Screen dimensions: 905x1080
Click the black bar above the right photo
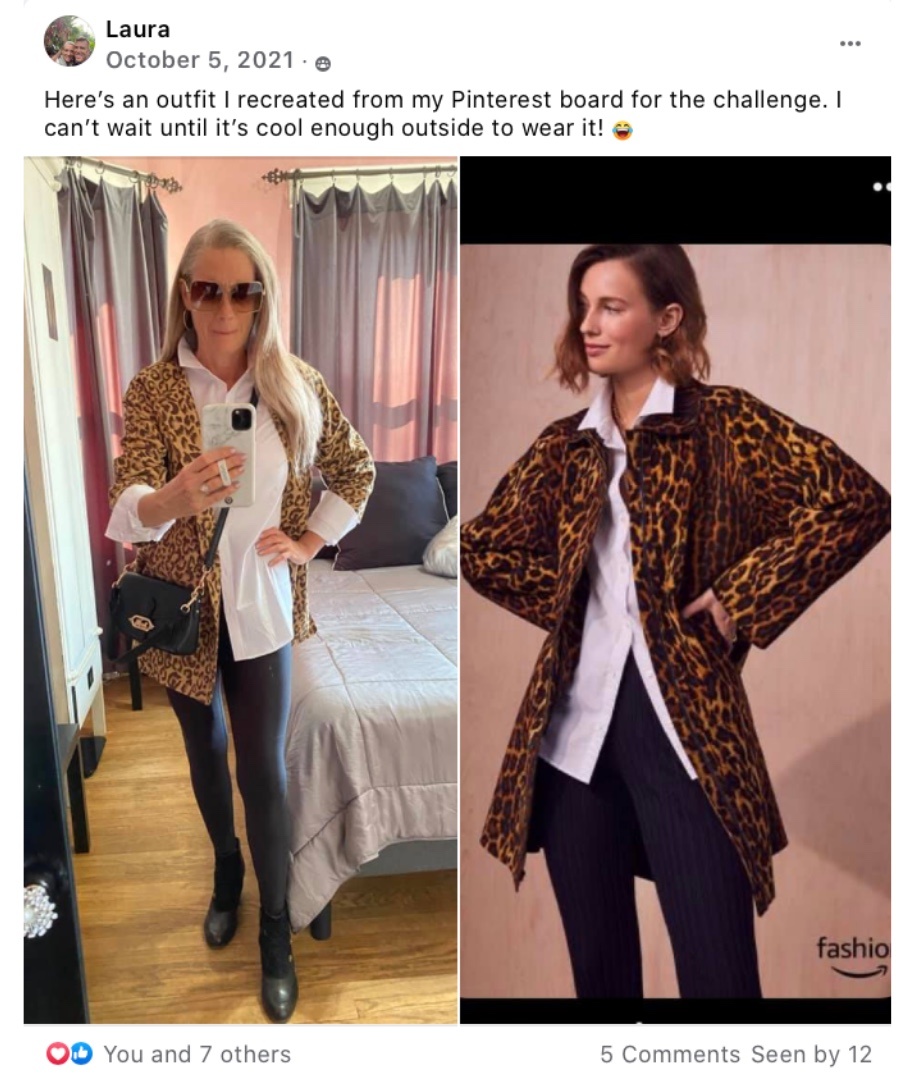point(676,200)
